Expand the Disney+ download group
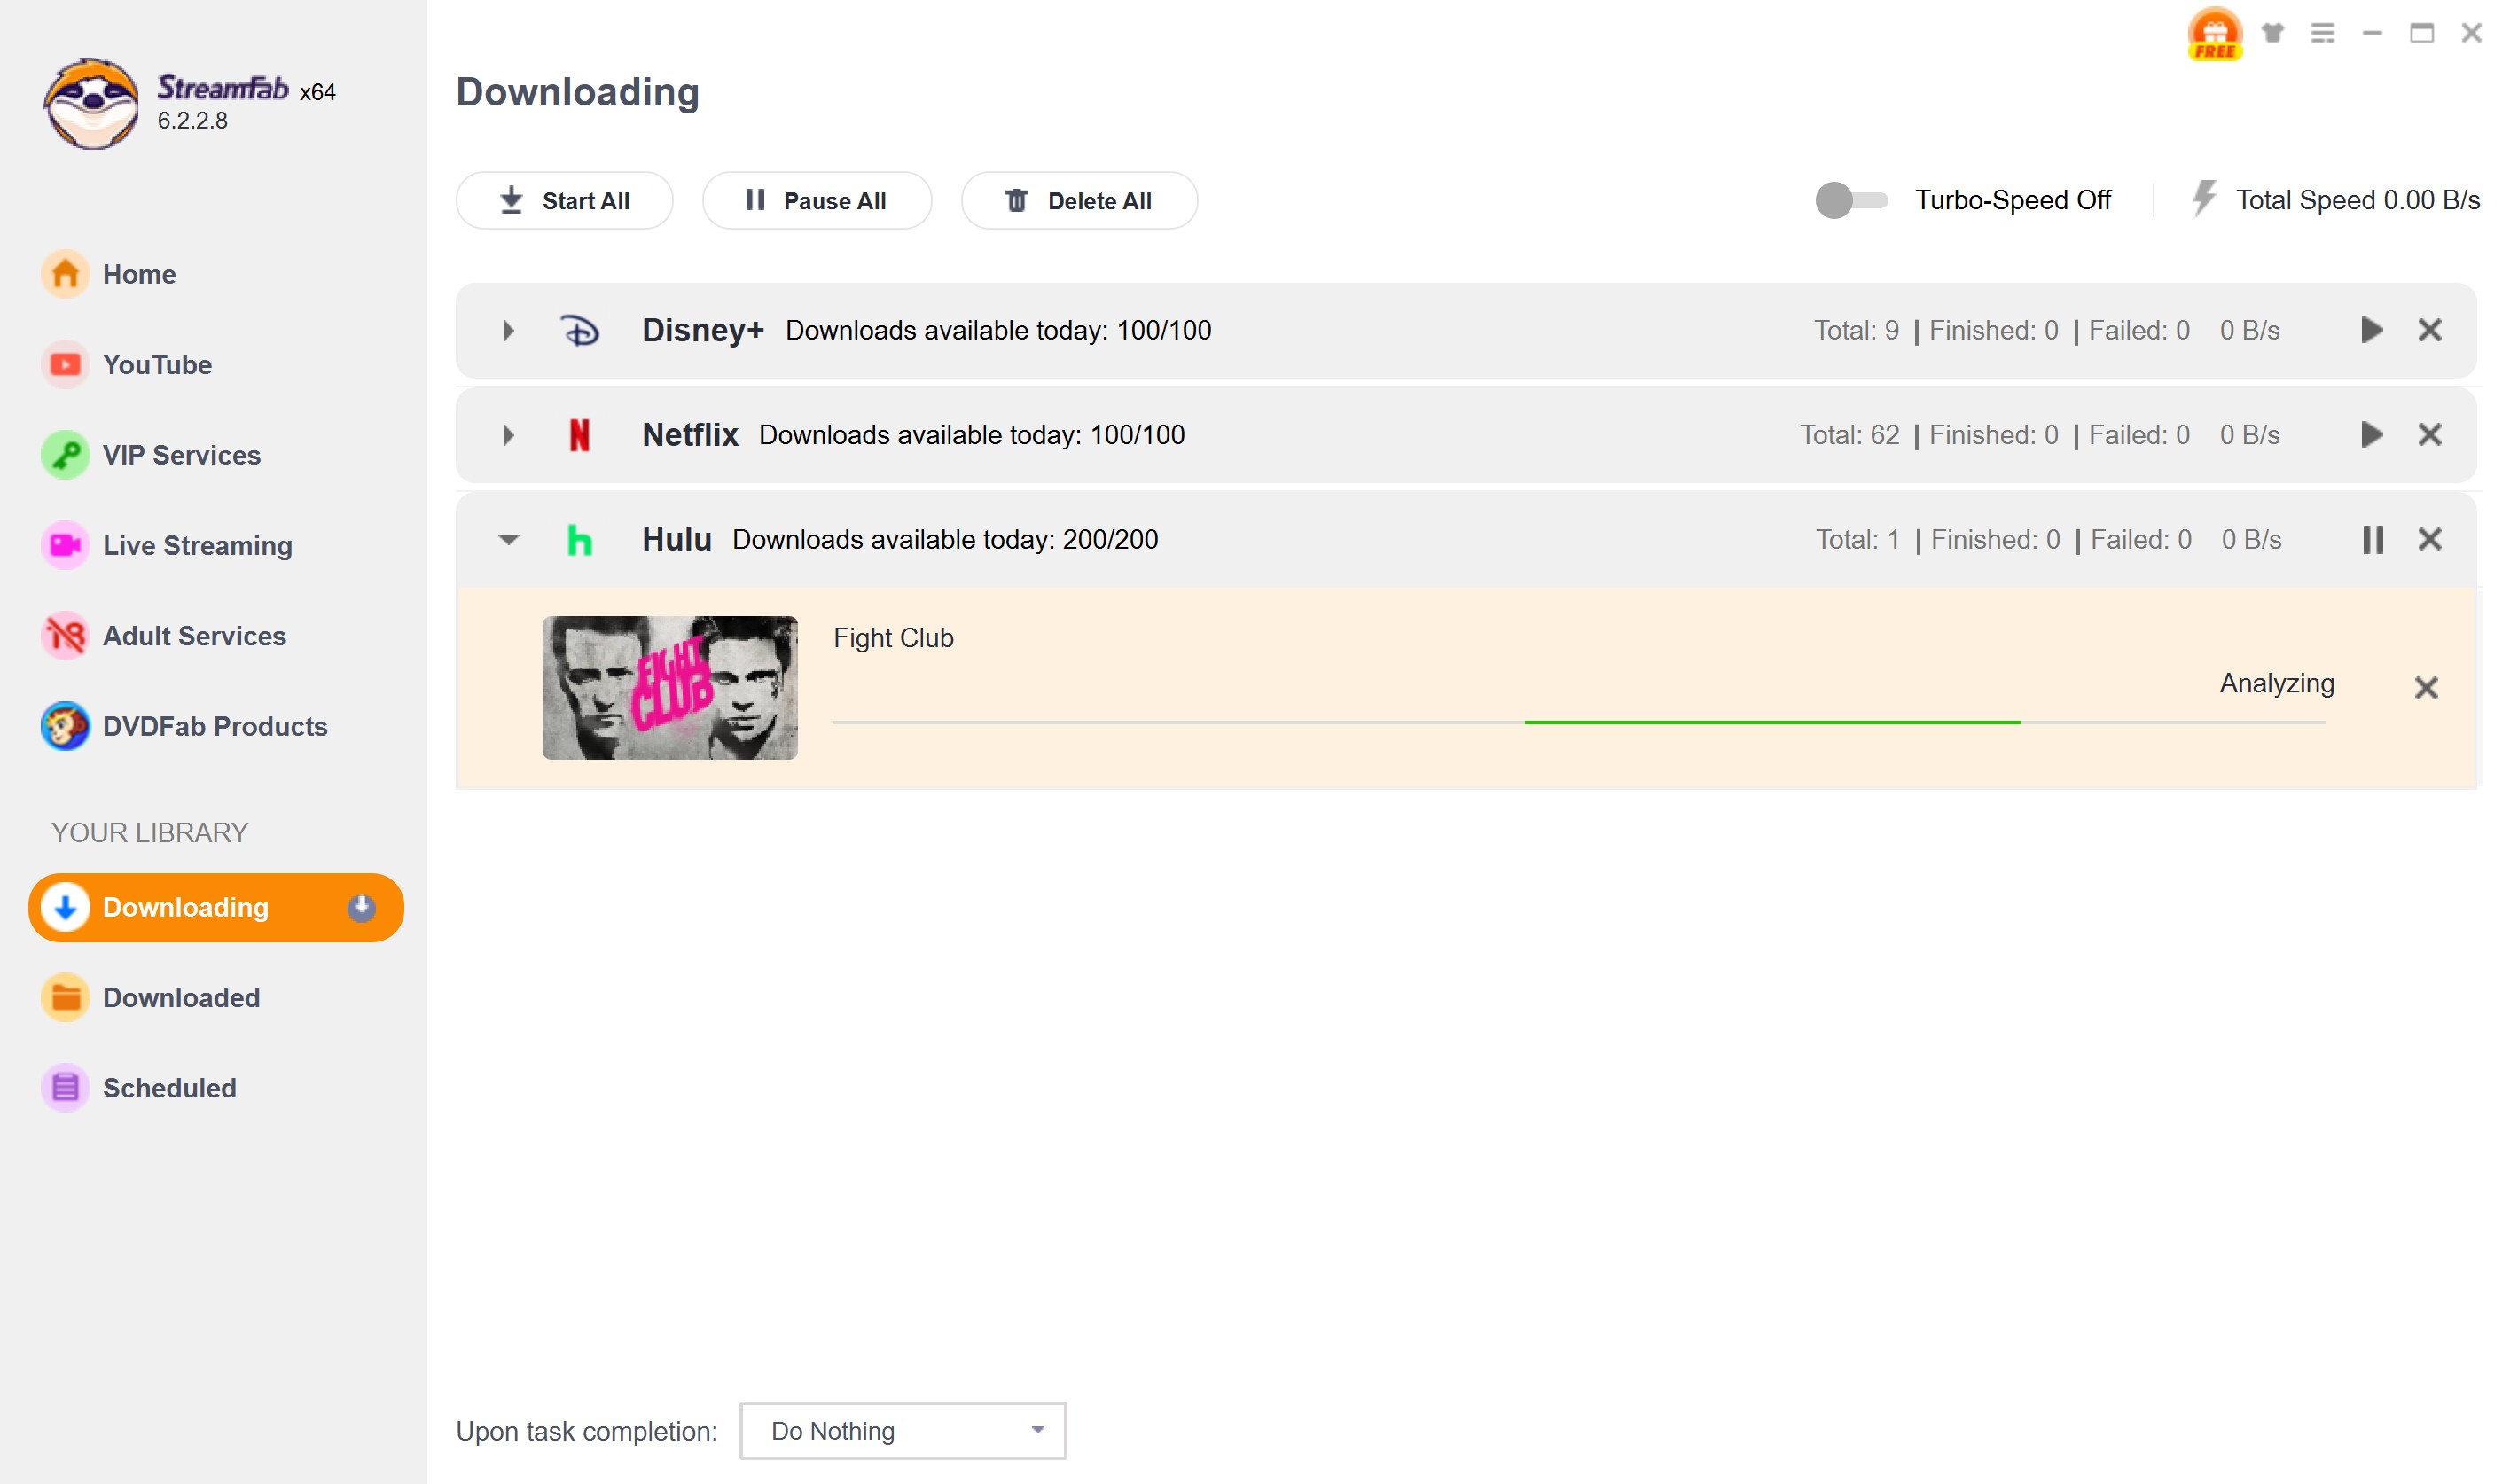 pos(508,330)
